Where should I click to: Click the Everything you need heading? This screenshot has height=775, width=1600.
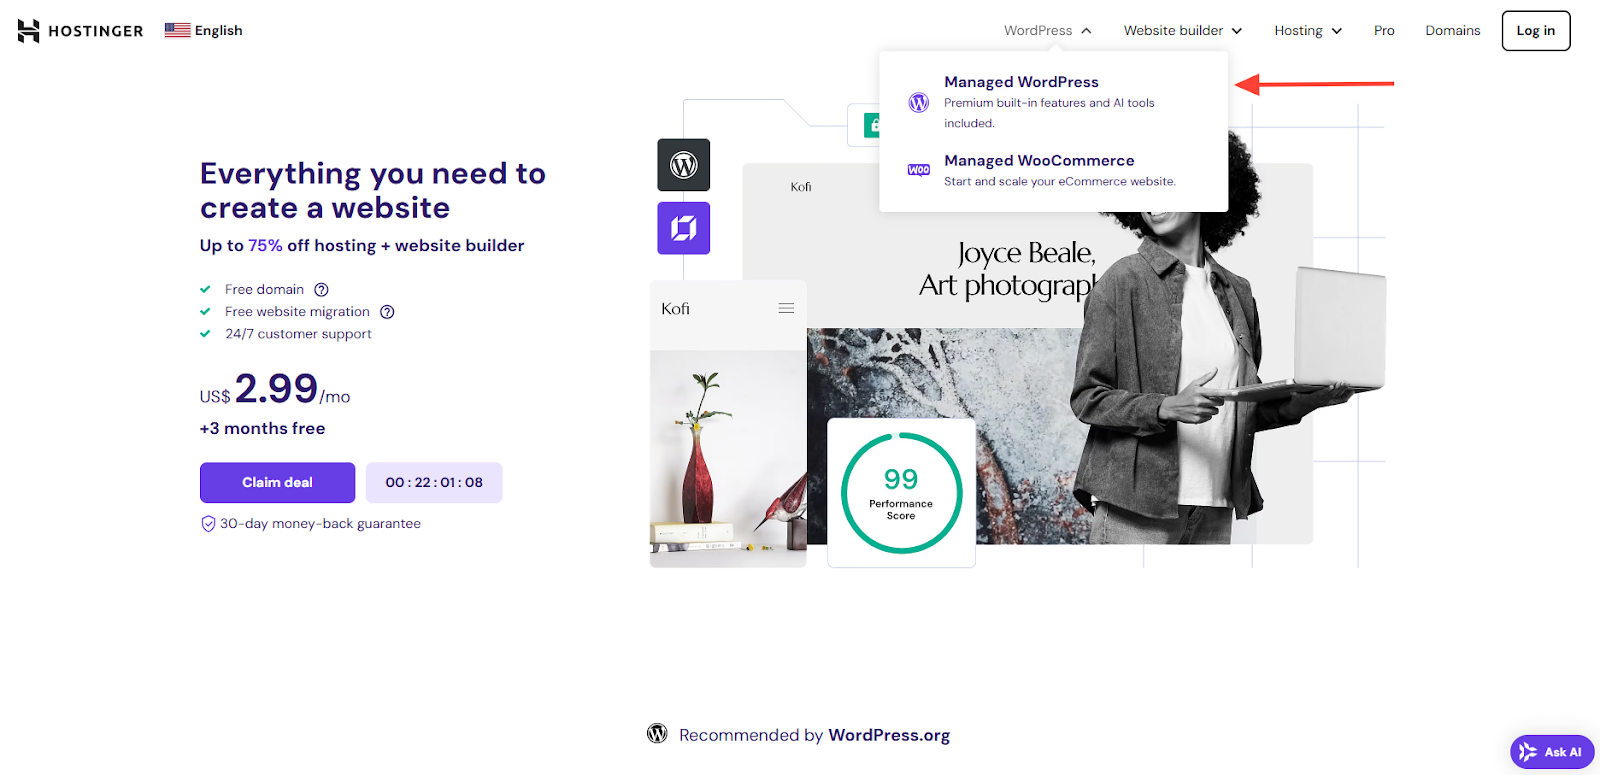click(x=373, y=190)
